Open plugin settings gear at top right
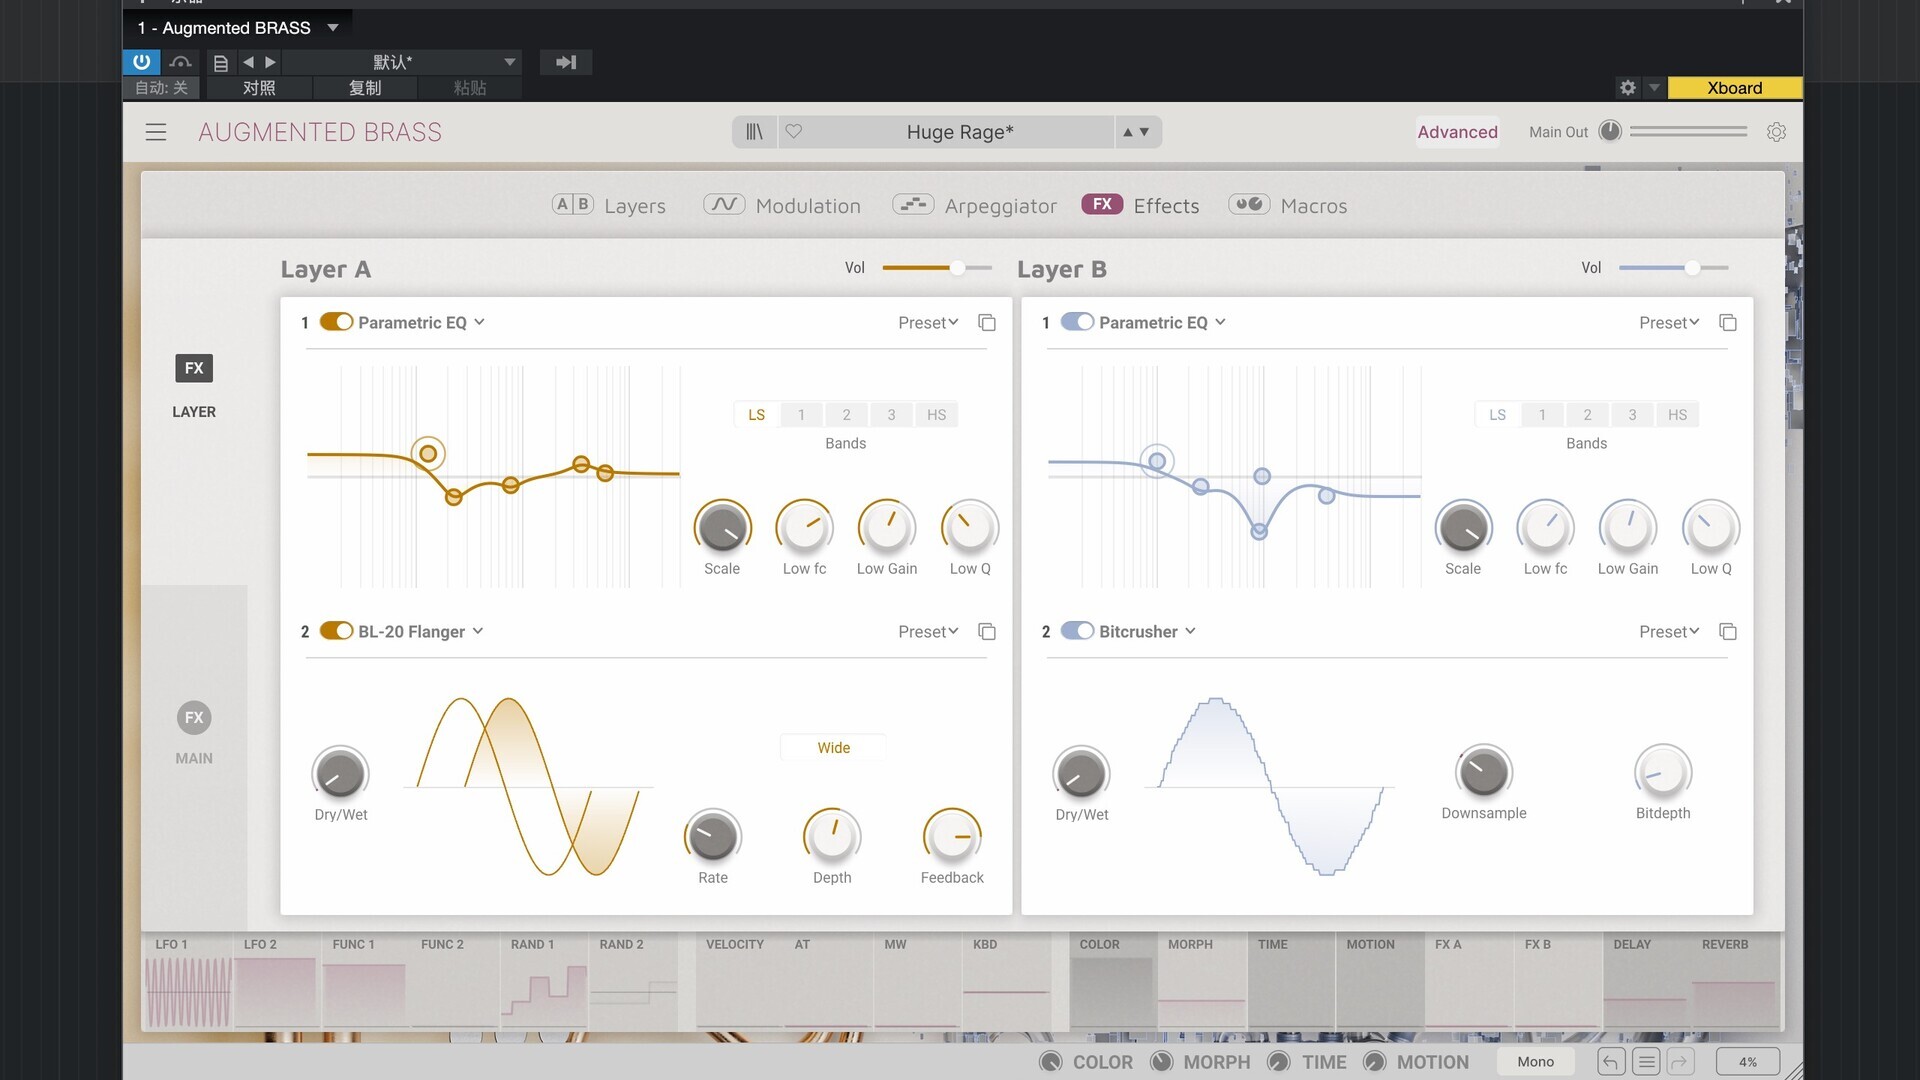 pos(1776,132)
